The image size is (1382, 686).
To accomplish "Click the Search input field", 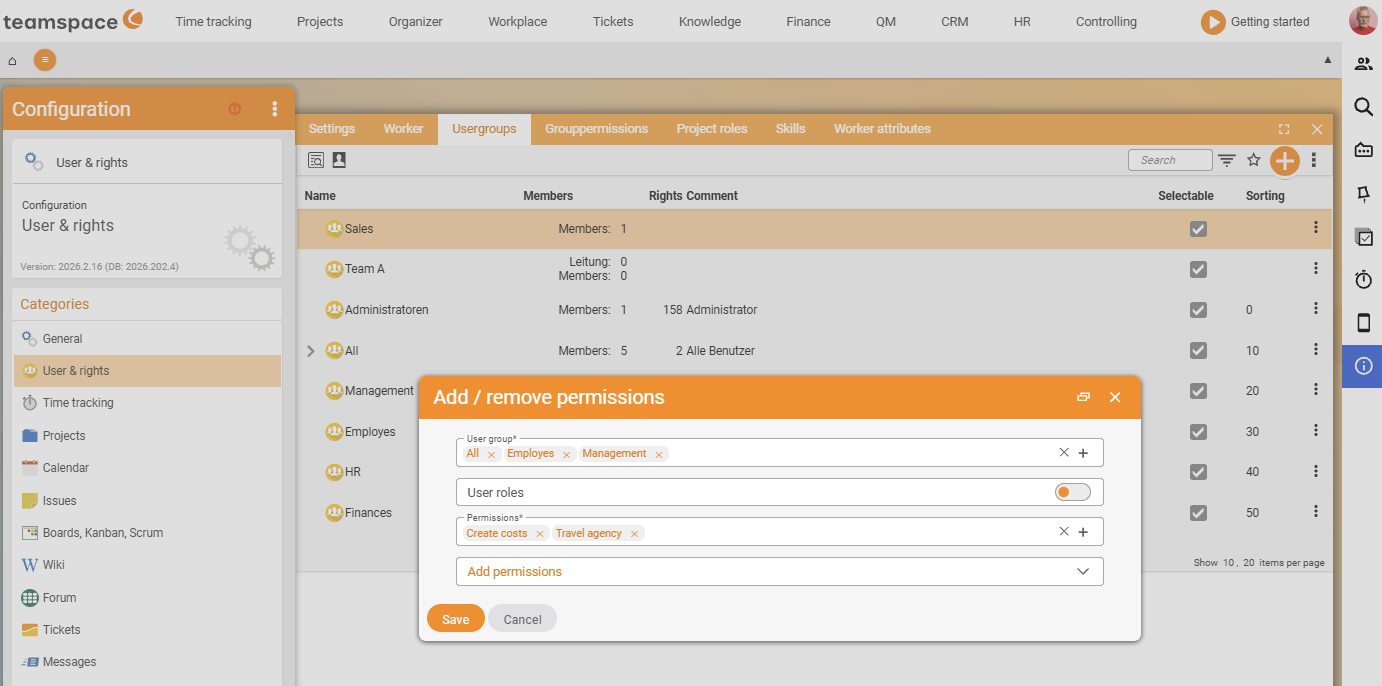I will tap(1170, 160).
